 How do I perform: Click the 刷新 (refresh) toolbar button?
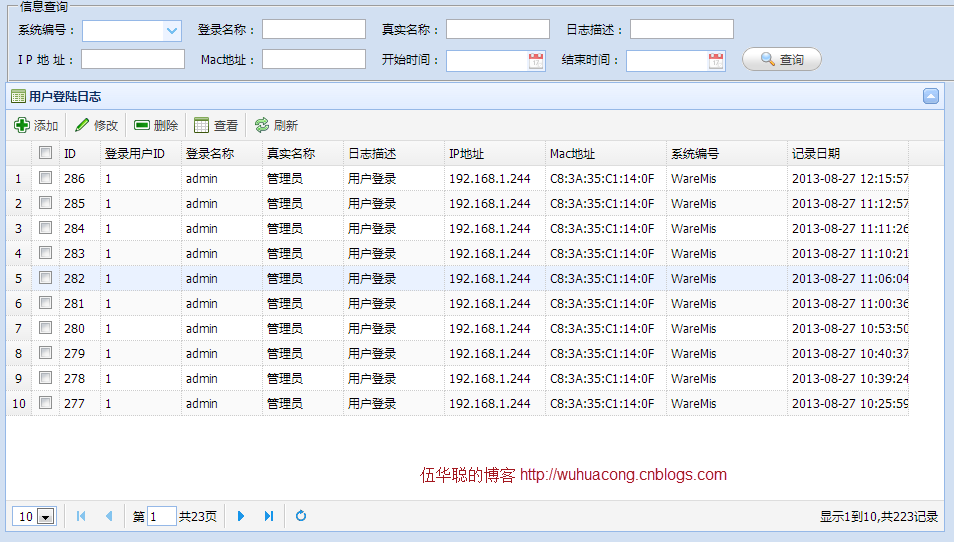(276, 125)
